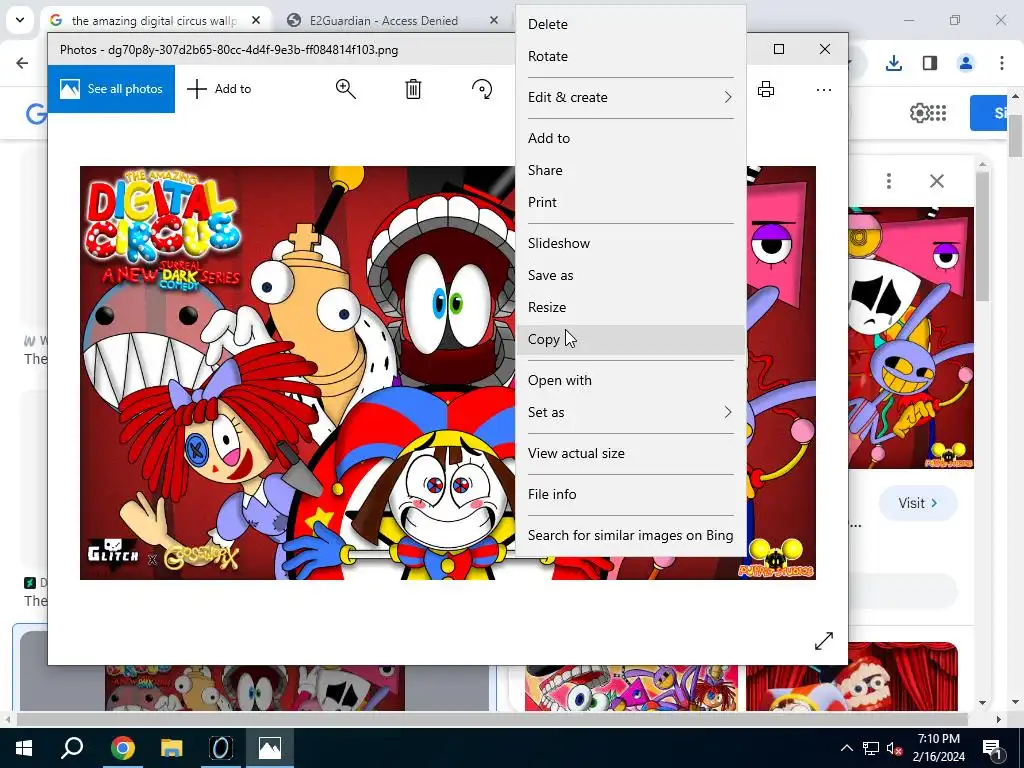This screenshot has height=768, width=1024.
Task: Close the E2Guardian Access Denied tab
Action: (x=494, y=20)
